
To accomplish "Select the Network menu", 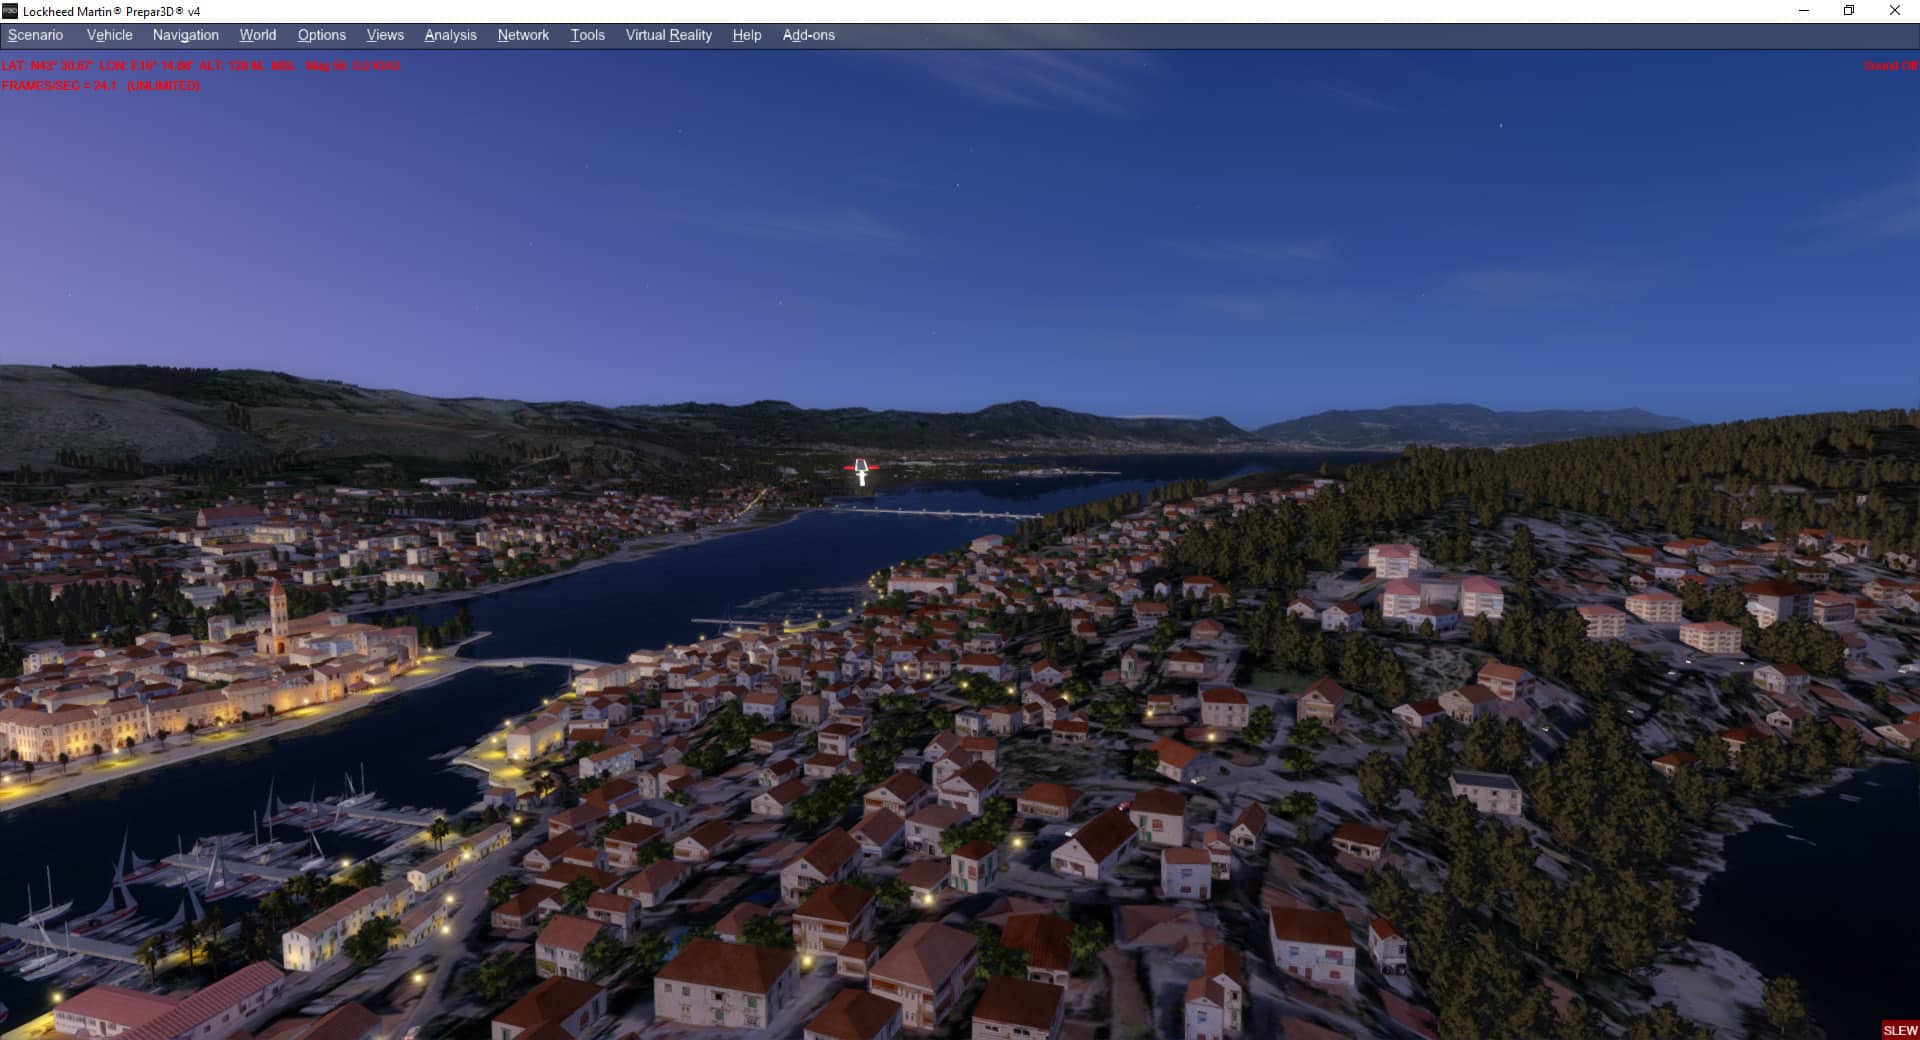I will [x=523, y=35].
